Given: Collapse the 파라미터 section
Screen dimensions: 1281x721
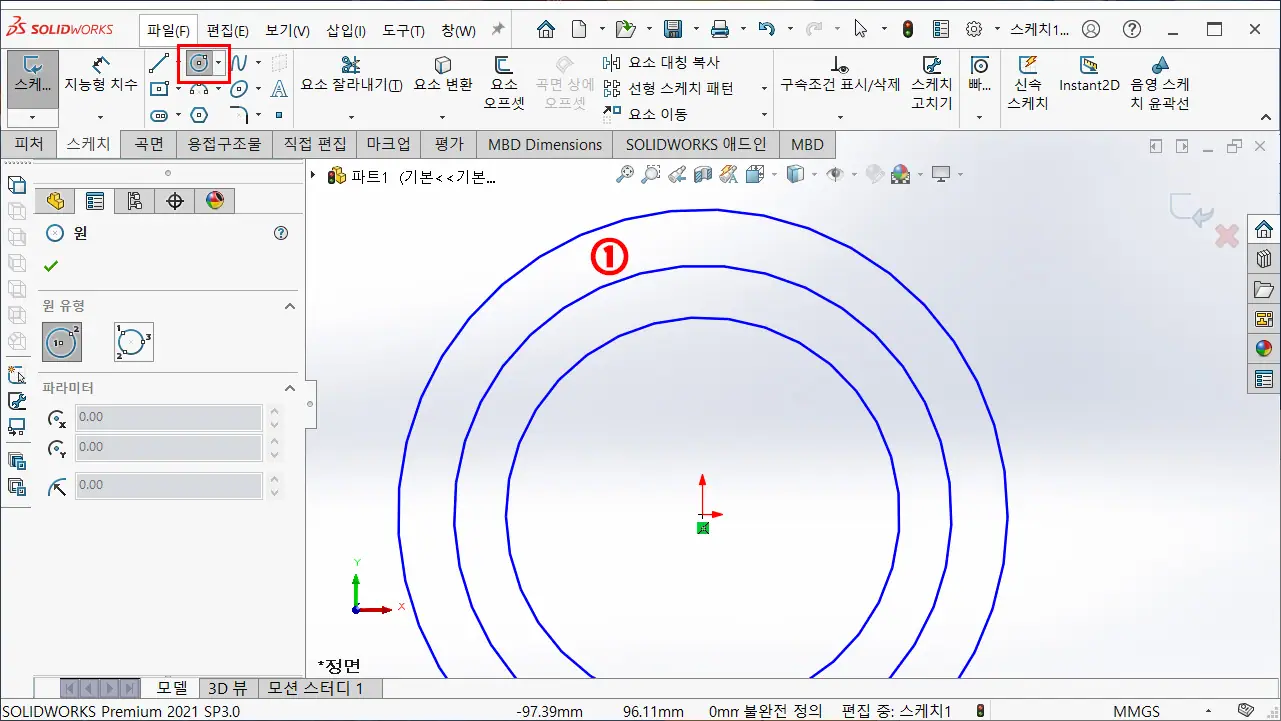Looking at the screenshot, I should pos(290,388).
